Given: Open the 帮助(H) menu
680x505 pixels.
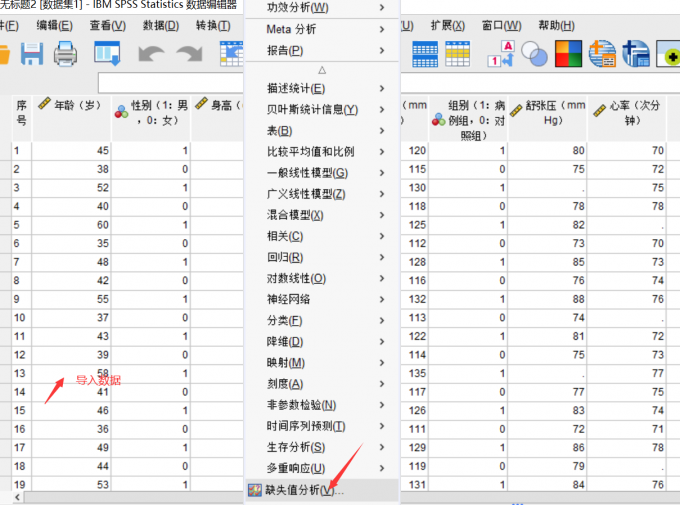Looking at the screenshot, I should 556,26.
